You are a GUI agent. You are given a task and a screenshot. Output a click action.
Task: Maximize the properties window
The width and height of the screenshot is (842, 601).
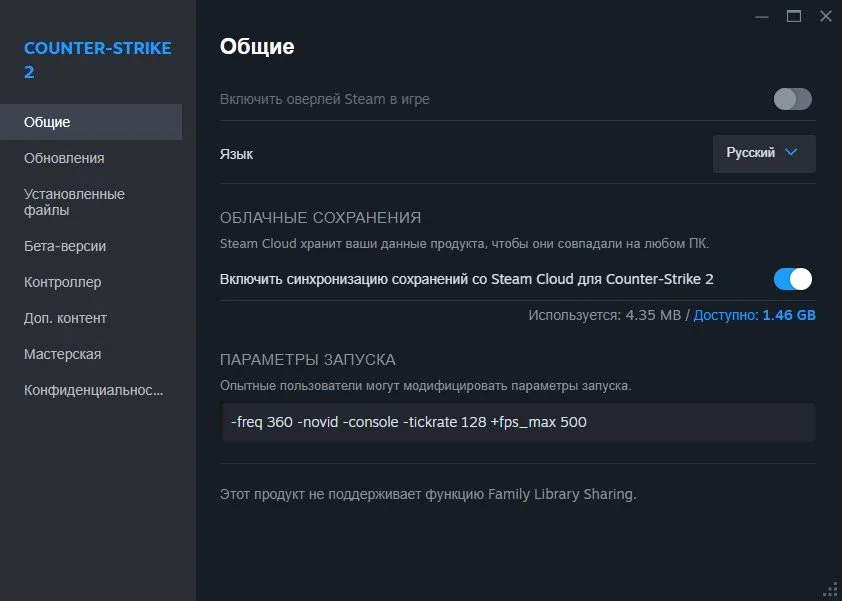(794, 17)
